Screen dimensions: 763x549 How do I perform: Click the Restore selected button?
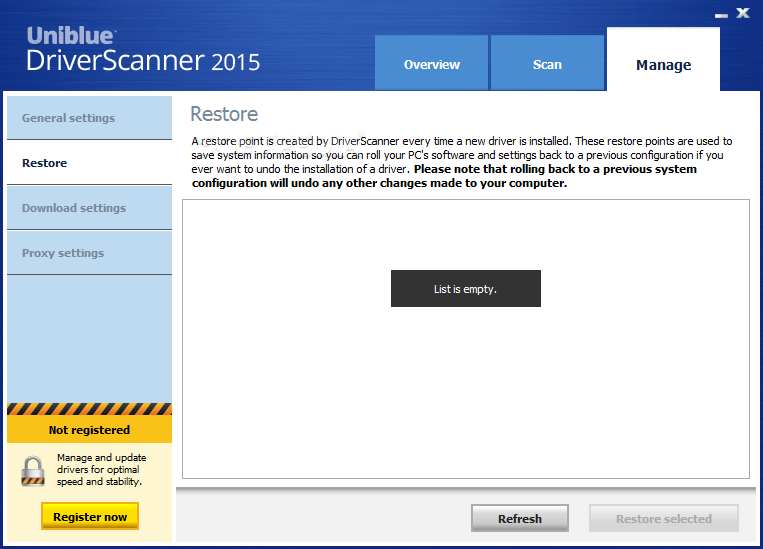coord(664,518)
